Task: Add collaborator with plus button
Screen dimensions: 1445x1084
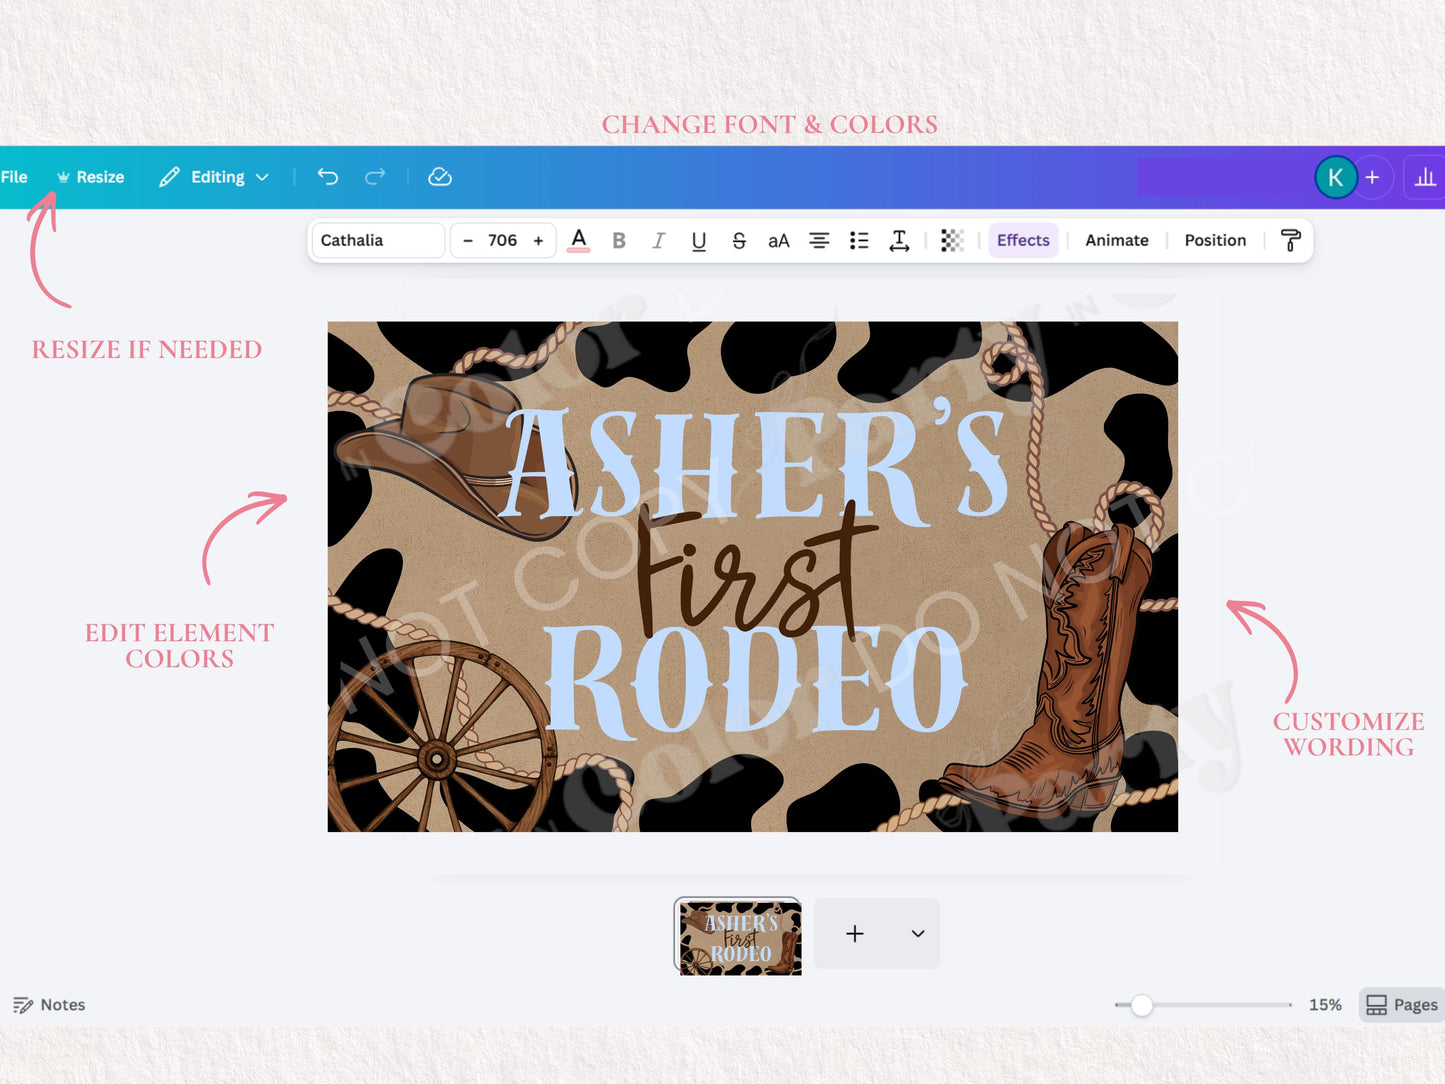Action: point(1373,177)
